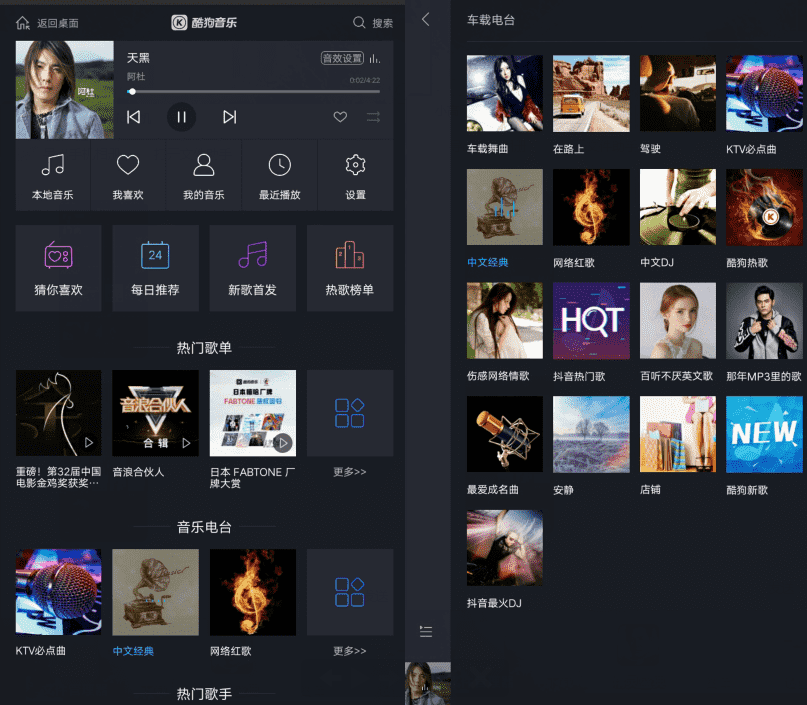Image resolution: width=807 pixels, height=705 pixels.
Task: Open the mini now-playing album thumbnail
Action: pyautogui.click(x=428, y=683)
